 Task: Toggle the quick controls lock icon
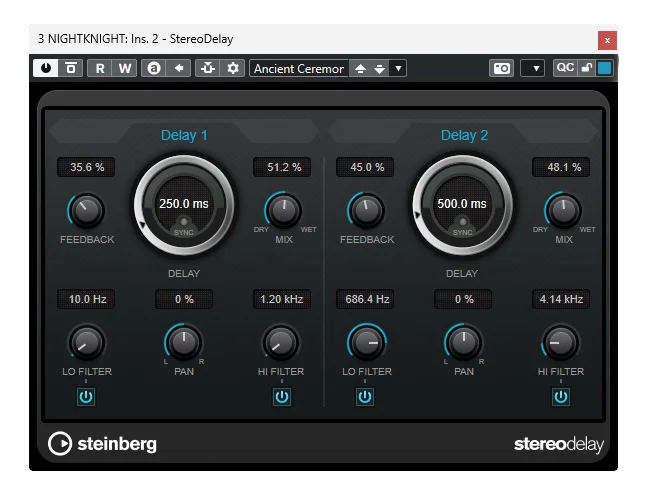(x=586, y=68)
